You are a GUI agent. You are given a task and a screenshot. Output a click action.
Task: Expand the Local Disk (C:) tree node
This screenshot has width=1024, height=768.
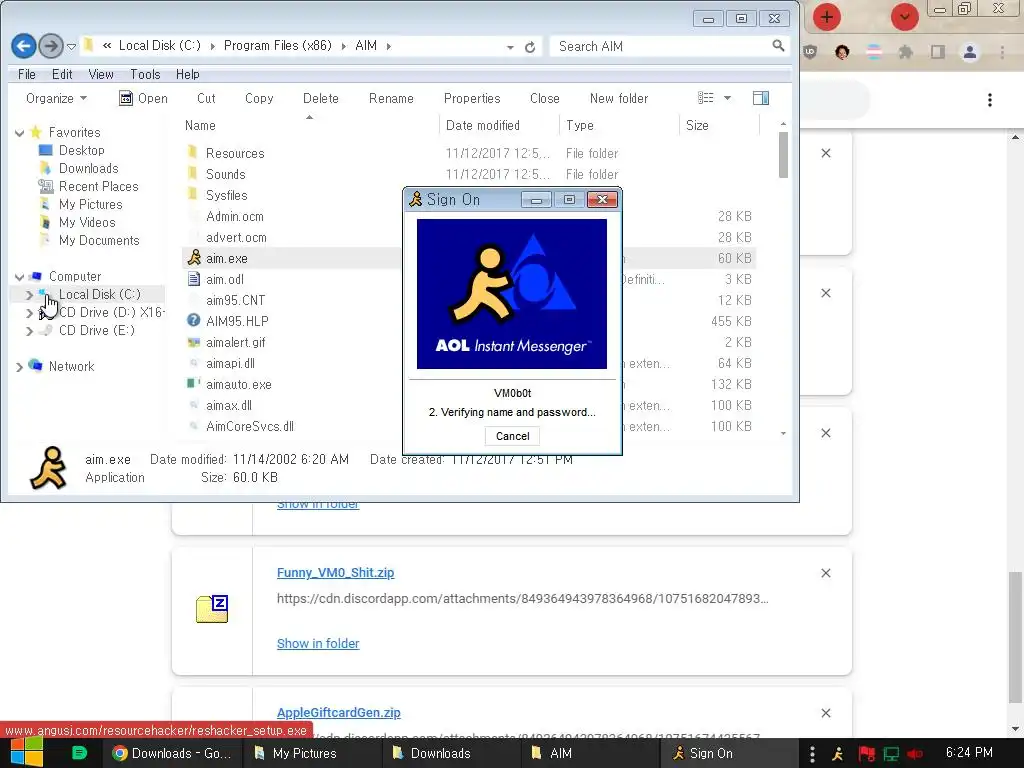click(x=29, y=295)
